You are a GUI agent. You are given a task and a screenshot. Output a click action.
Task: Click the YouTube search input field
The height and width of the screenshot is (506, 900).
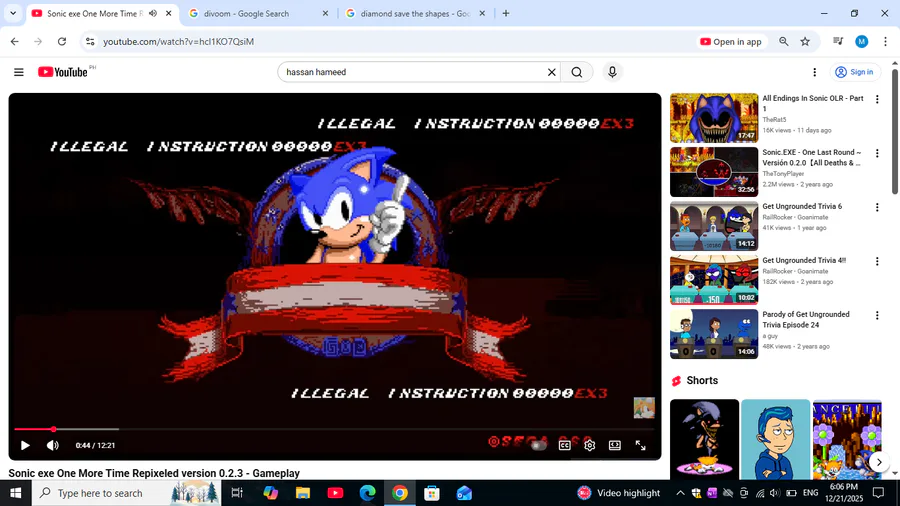pos(413,72)
